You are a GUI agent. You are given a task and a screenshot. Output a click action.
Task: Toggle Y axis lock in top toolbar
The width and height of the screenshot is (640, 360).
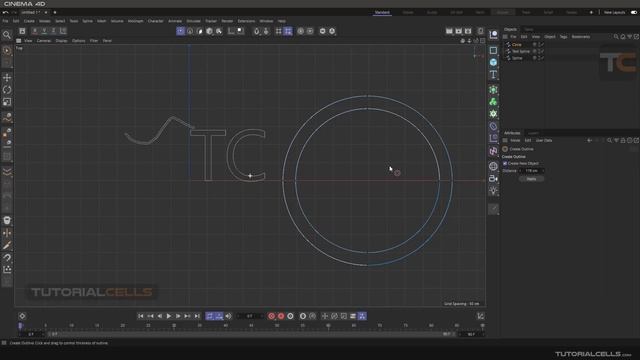(x=44, y=31)
